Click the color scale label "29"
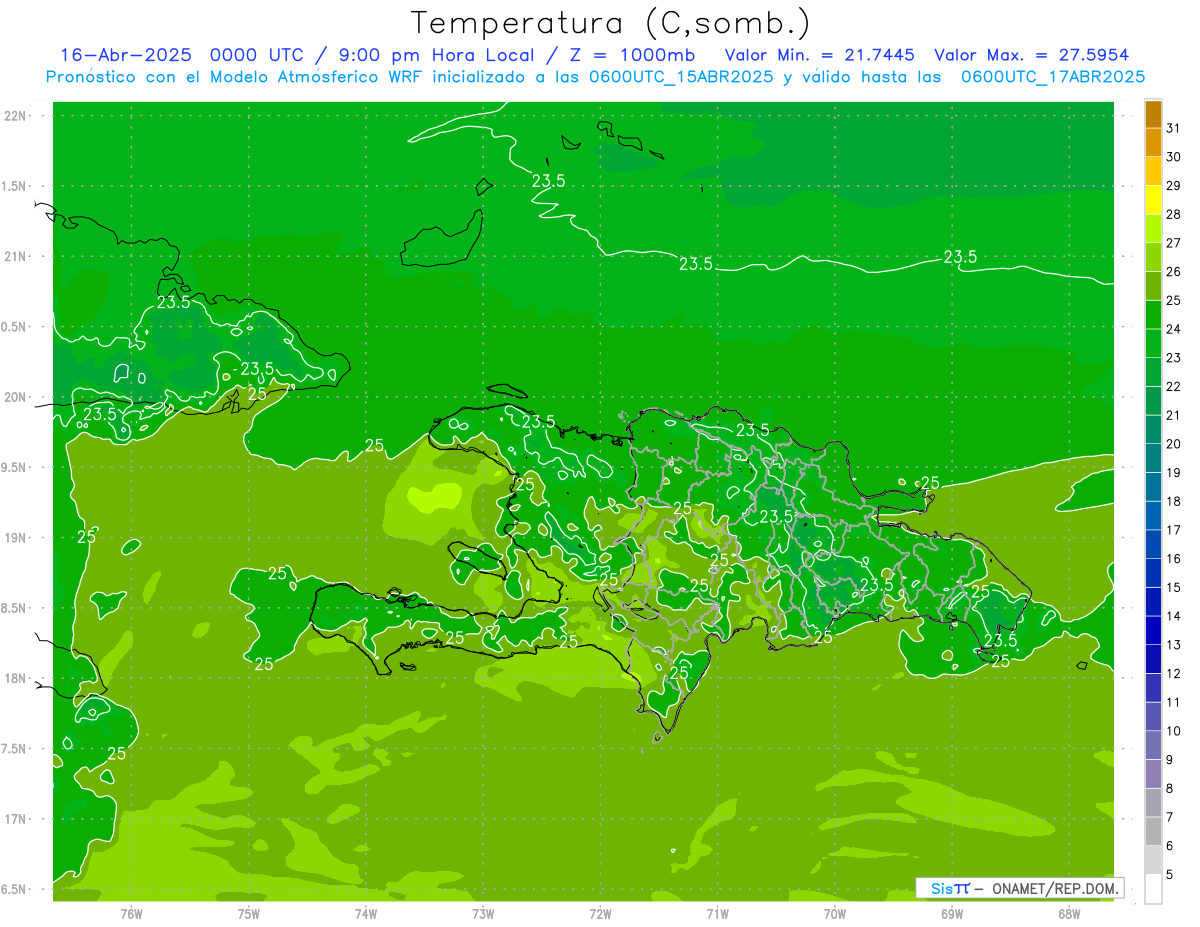The height and width of the screenshot is (927, 1200). click(x=1174, y=186)
